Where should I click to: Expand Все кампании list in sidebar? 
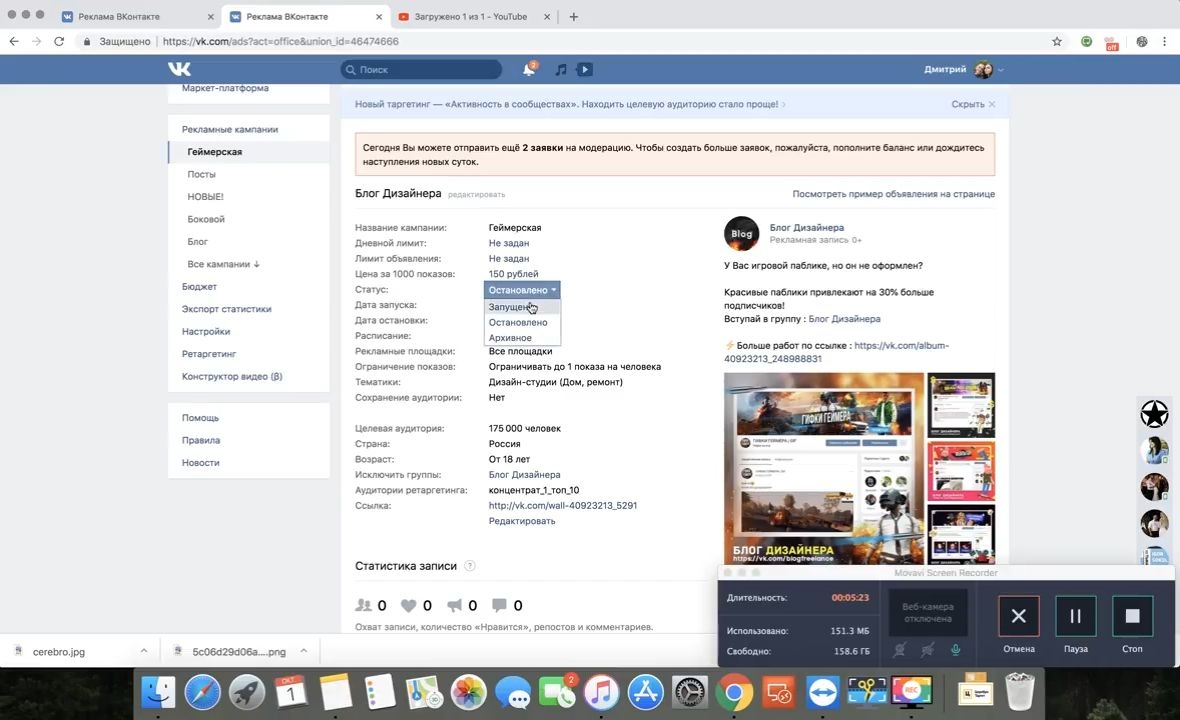(x=224, y=264)
